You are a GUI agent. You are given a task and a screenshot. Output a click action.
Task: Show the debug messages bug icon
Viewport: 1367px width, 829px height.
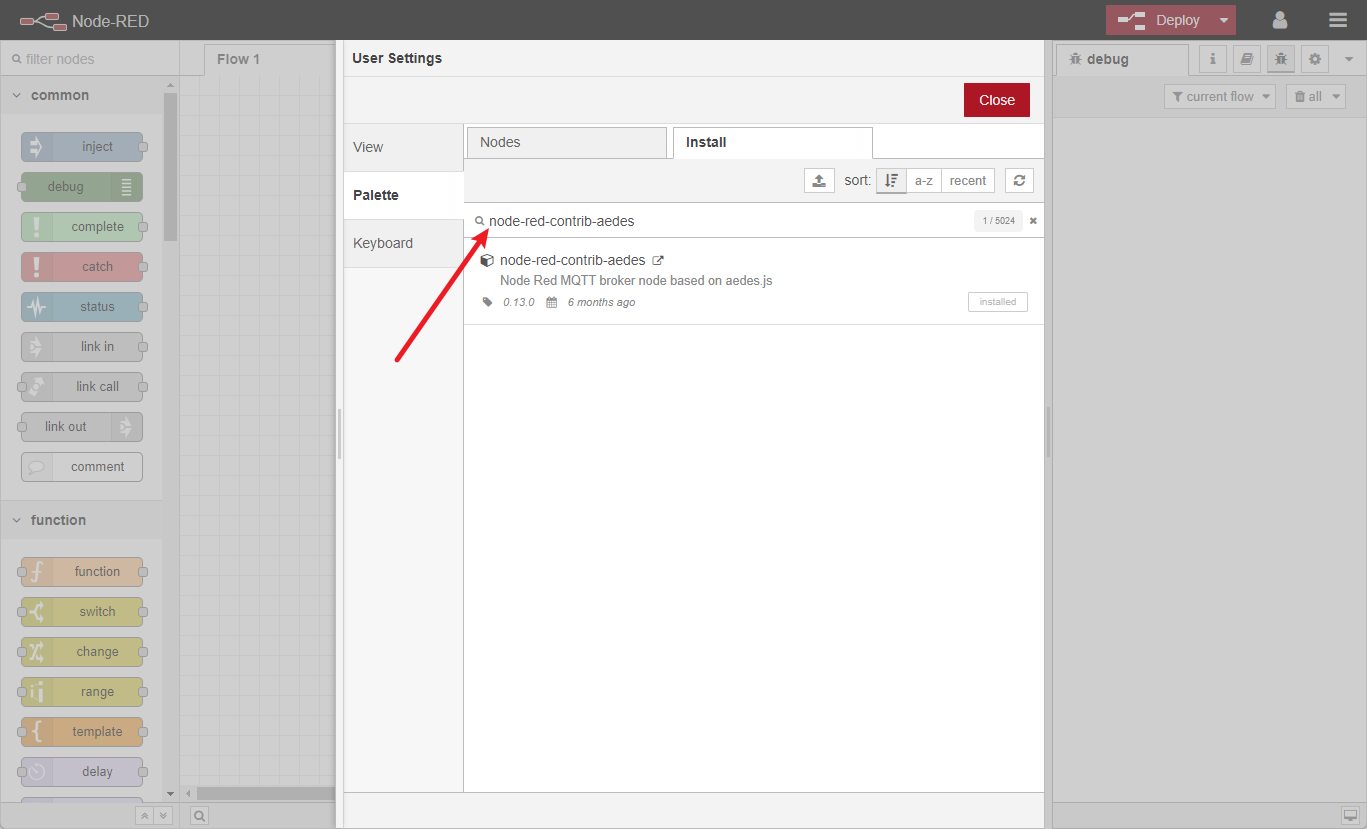pyautogui.click(x=1281, y=59)
